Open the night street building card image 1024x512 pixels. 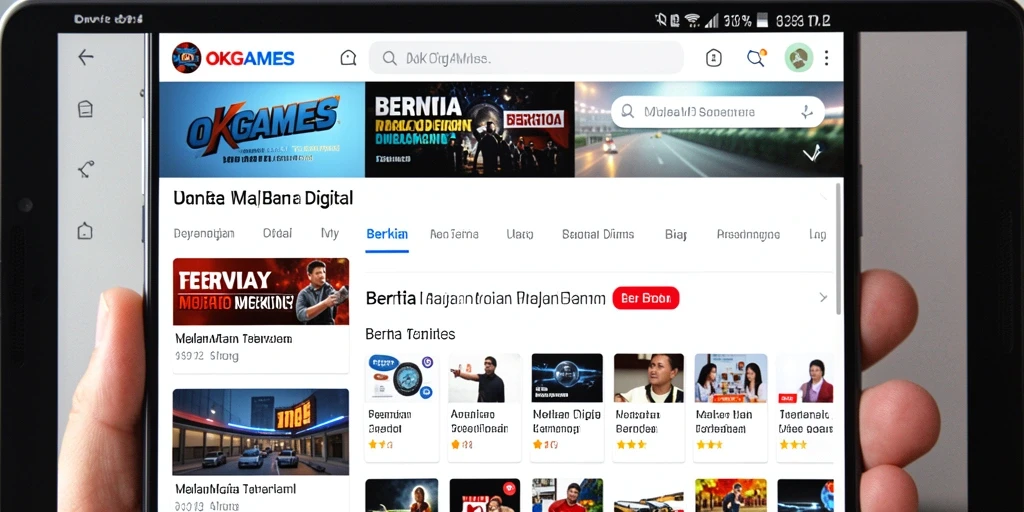pos(261,432)
